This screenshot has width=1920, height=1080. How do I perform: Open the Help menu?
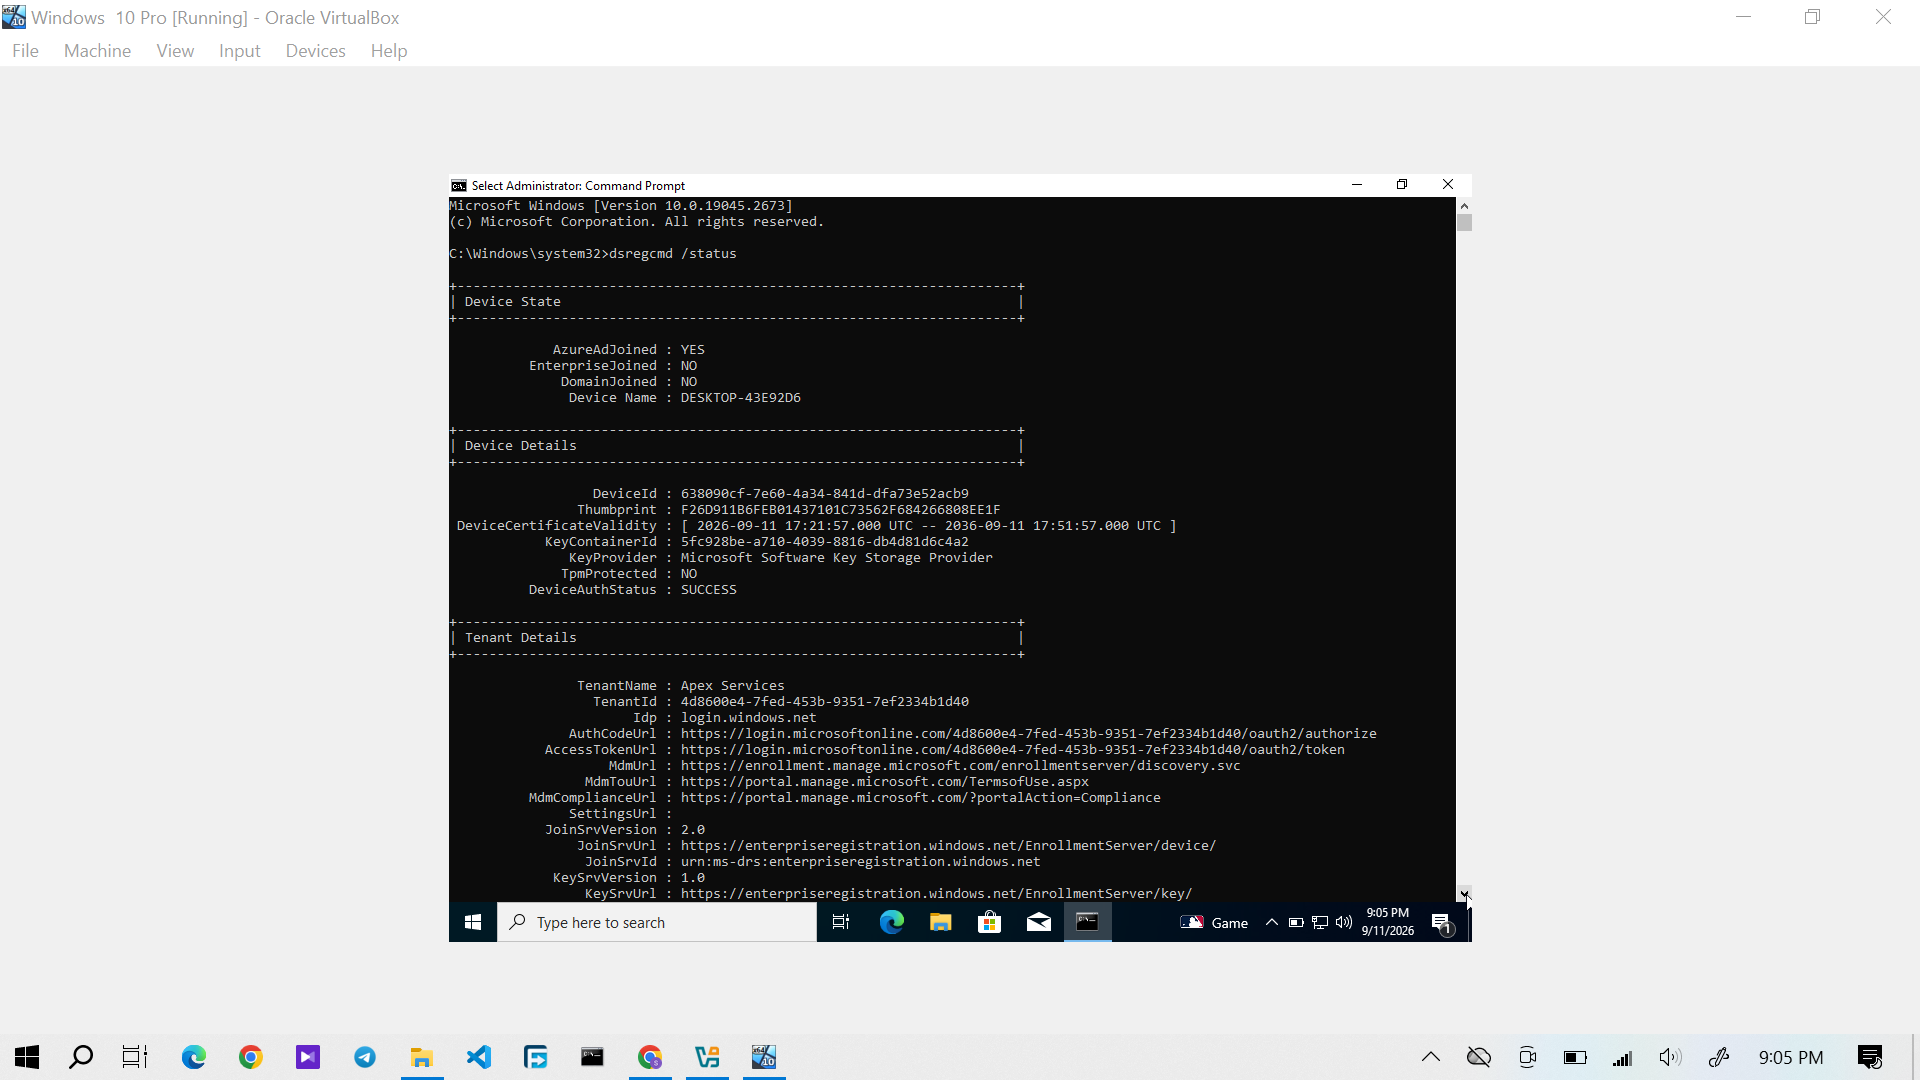coord(388,51)
